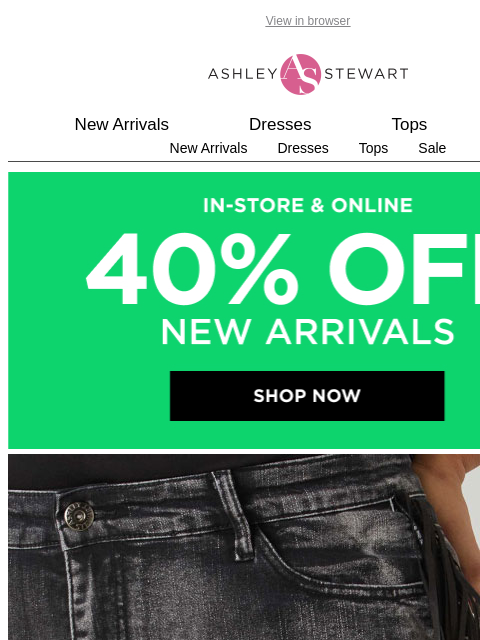This screenshot has height=640, width=480.
Task: Click the belt loop on the jeans
Action: [x=234, y=514]
